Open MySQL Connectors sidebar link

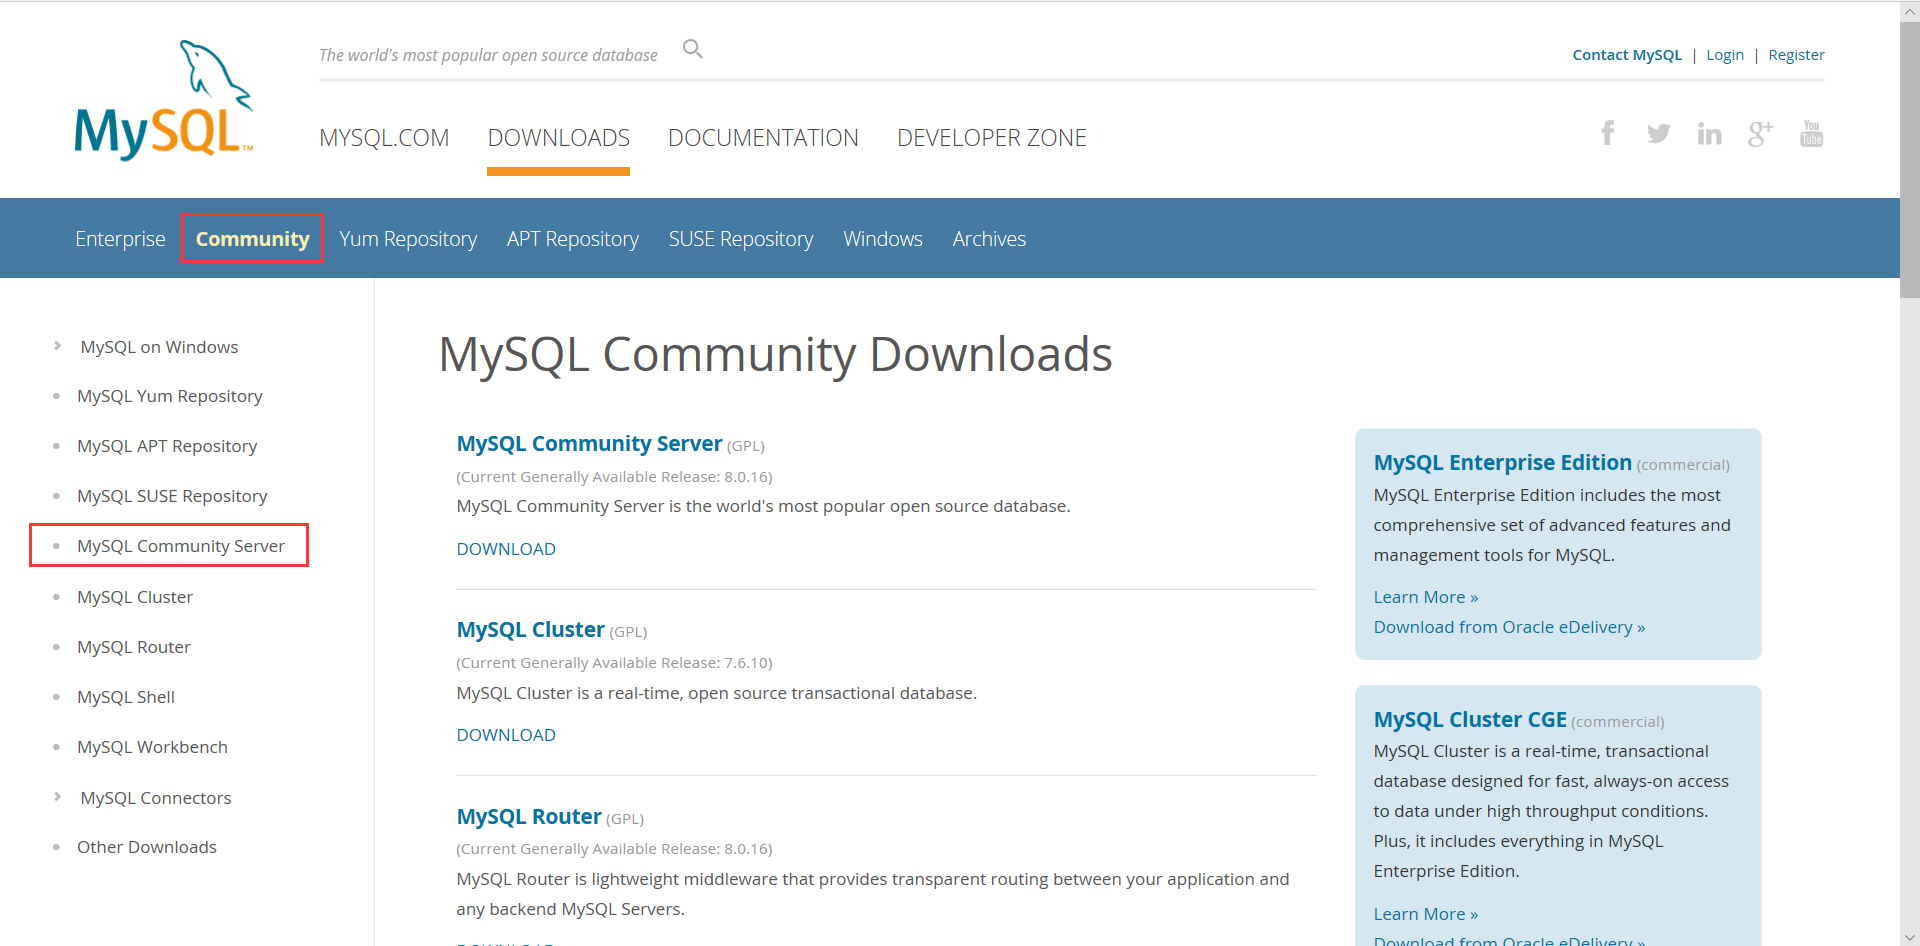click(x=156, y=798)
